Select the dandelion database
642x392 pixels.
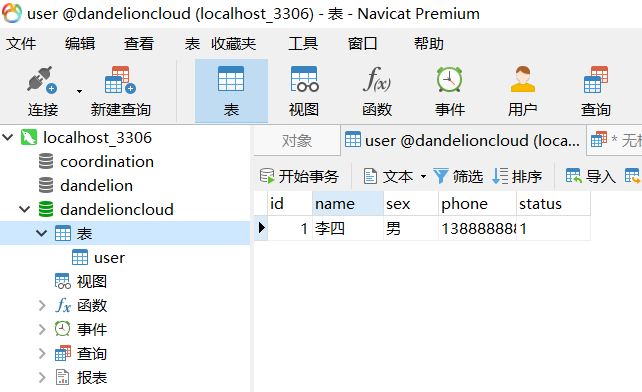(x=96, y=186)
